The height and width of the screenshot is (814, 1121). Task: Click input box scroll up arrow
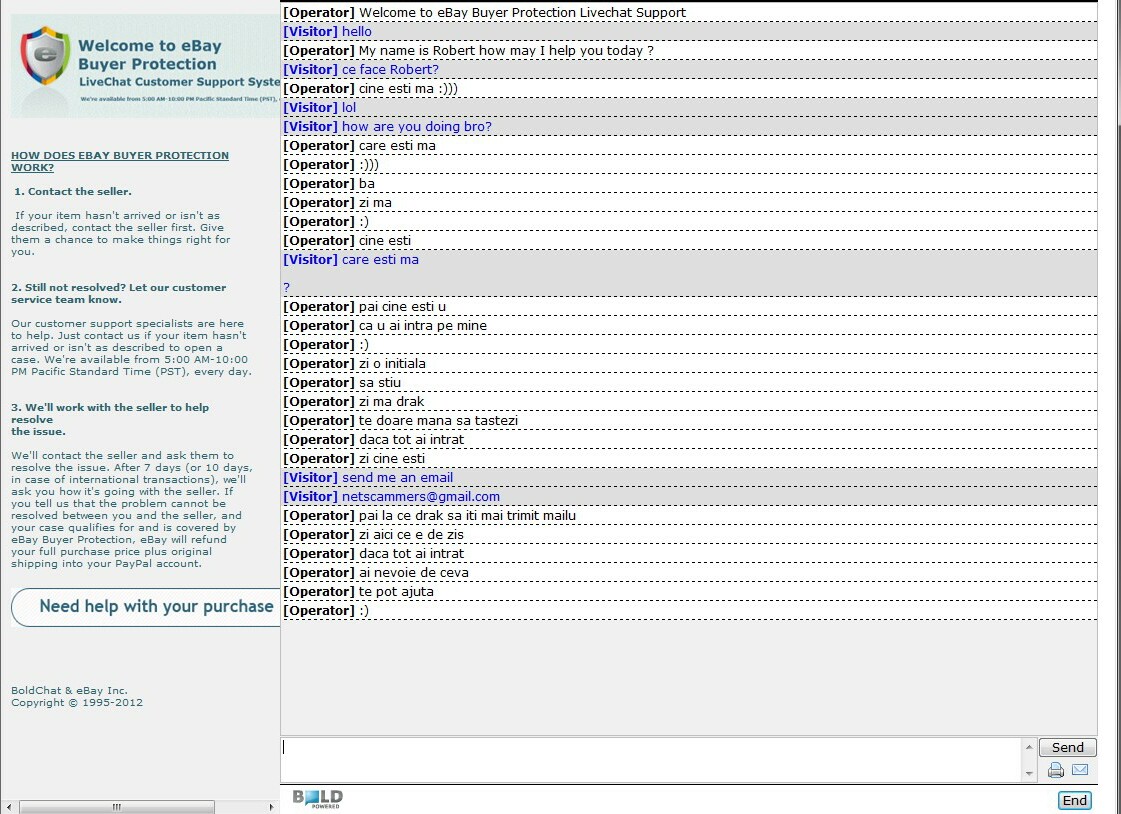(1029, 747)
